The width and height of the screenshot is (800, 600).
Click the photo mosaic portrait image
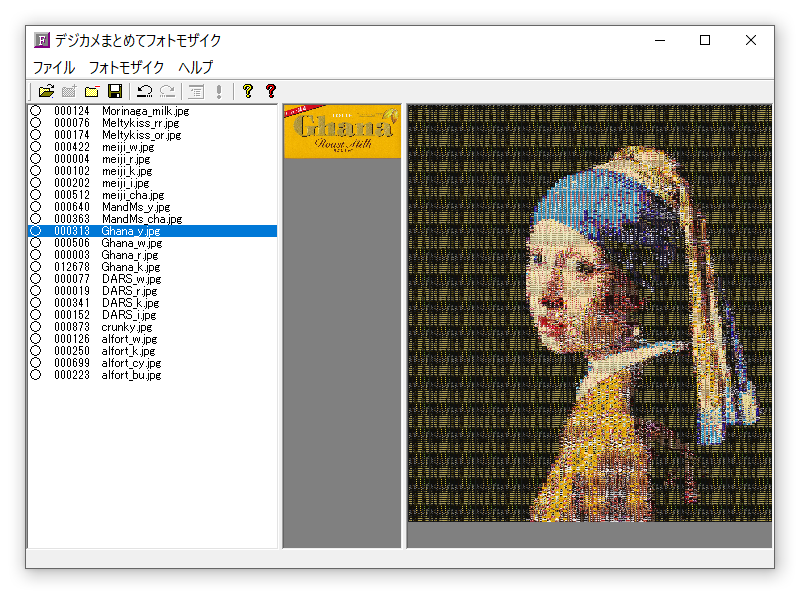click(589, 313)
